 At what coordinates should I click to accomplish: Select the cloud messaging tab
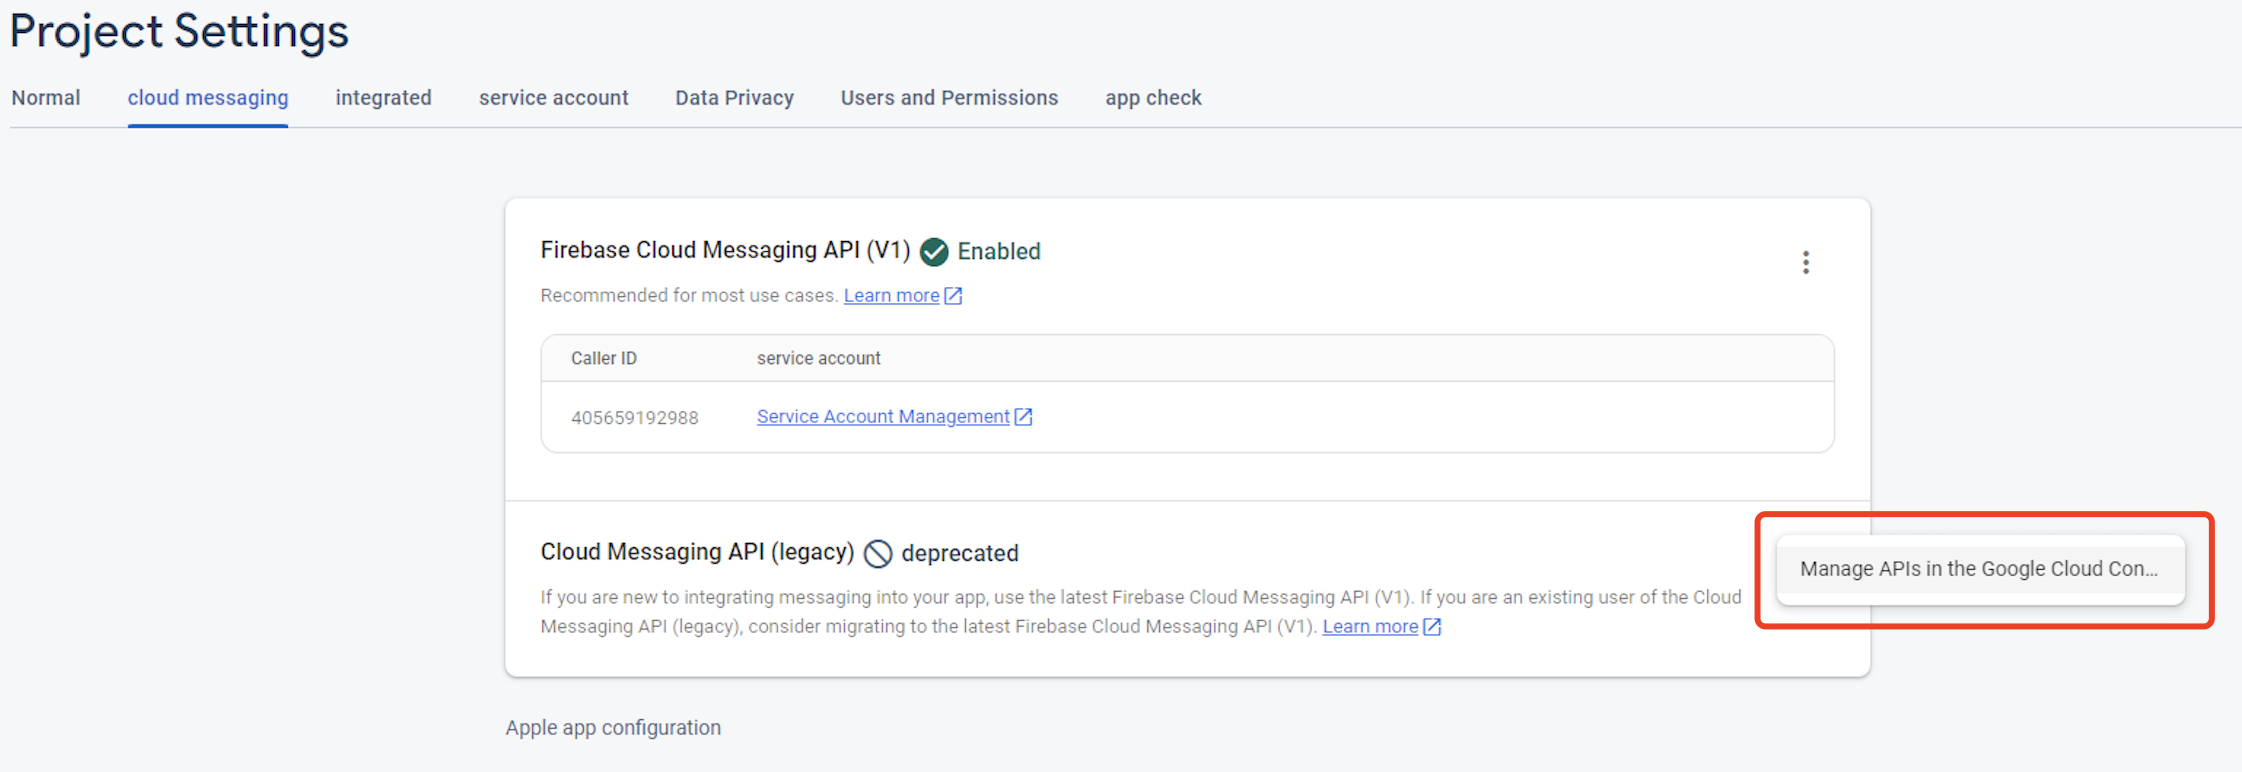pyautogui.click(x=208, y=98)
